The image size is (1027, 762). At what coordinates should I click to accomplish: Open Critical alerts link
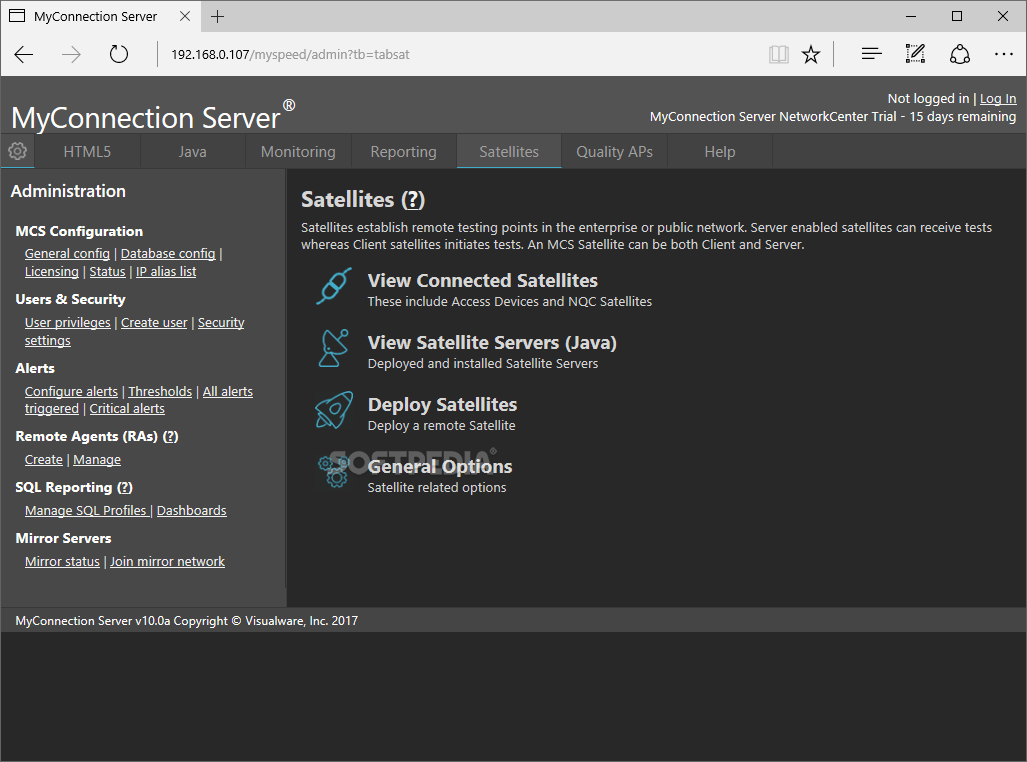pos(127,408)
